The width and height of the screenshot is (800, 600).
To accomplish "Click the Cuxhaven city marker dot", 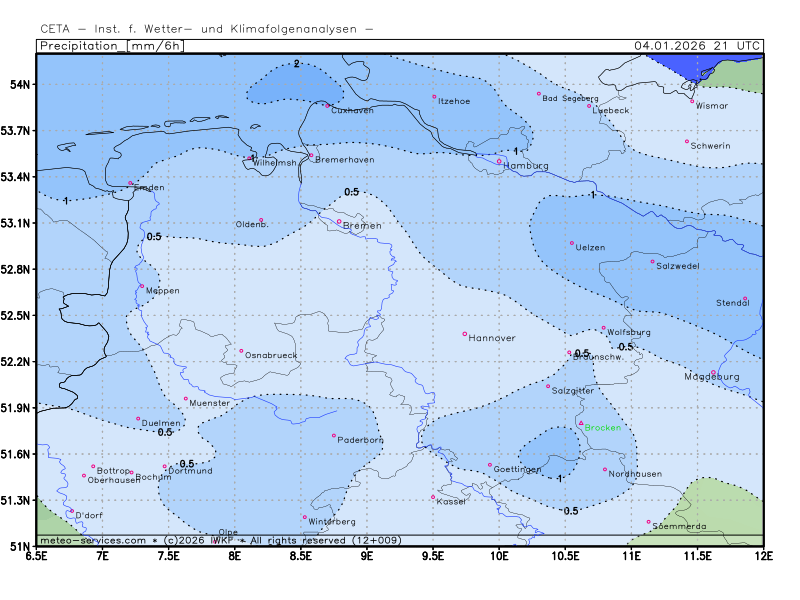I will (327, 105).
